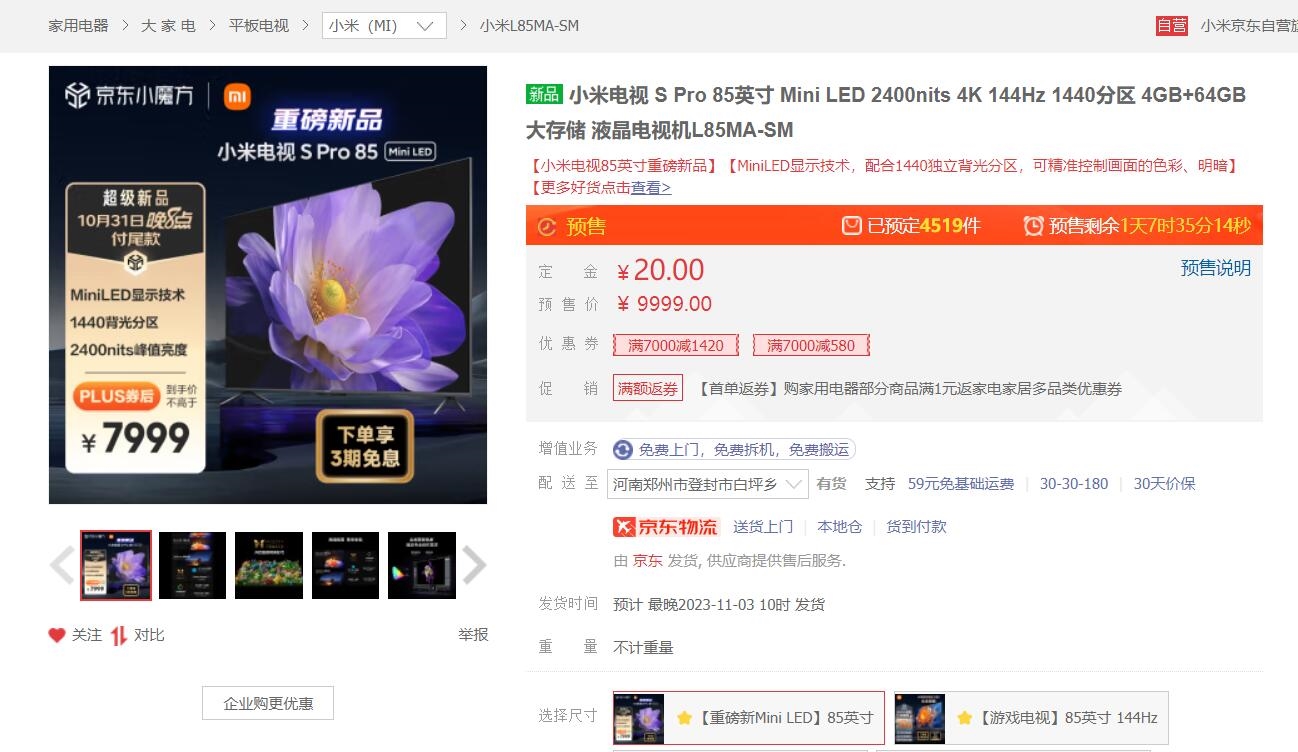This screenshot has width=1298, height=752.
Task: Claim the 满7000减580 coupon
Action: [x=811, y=345]
